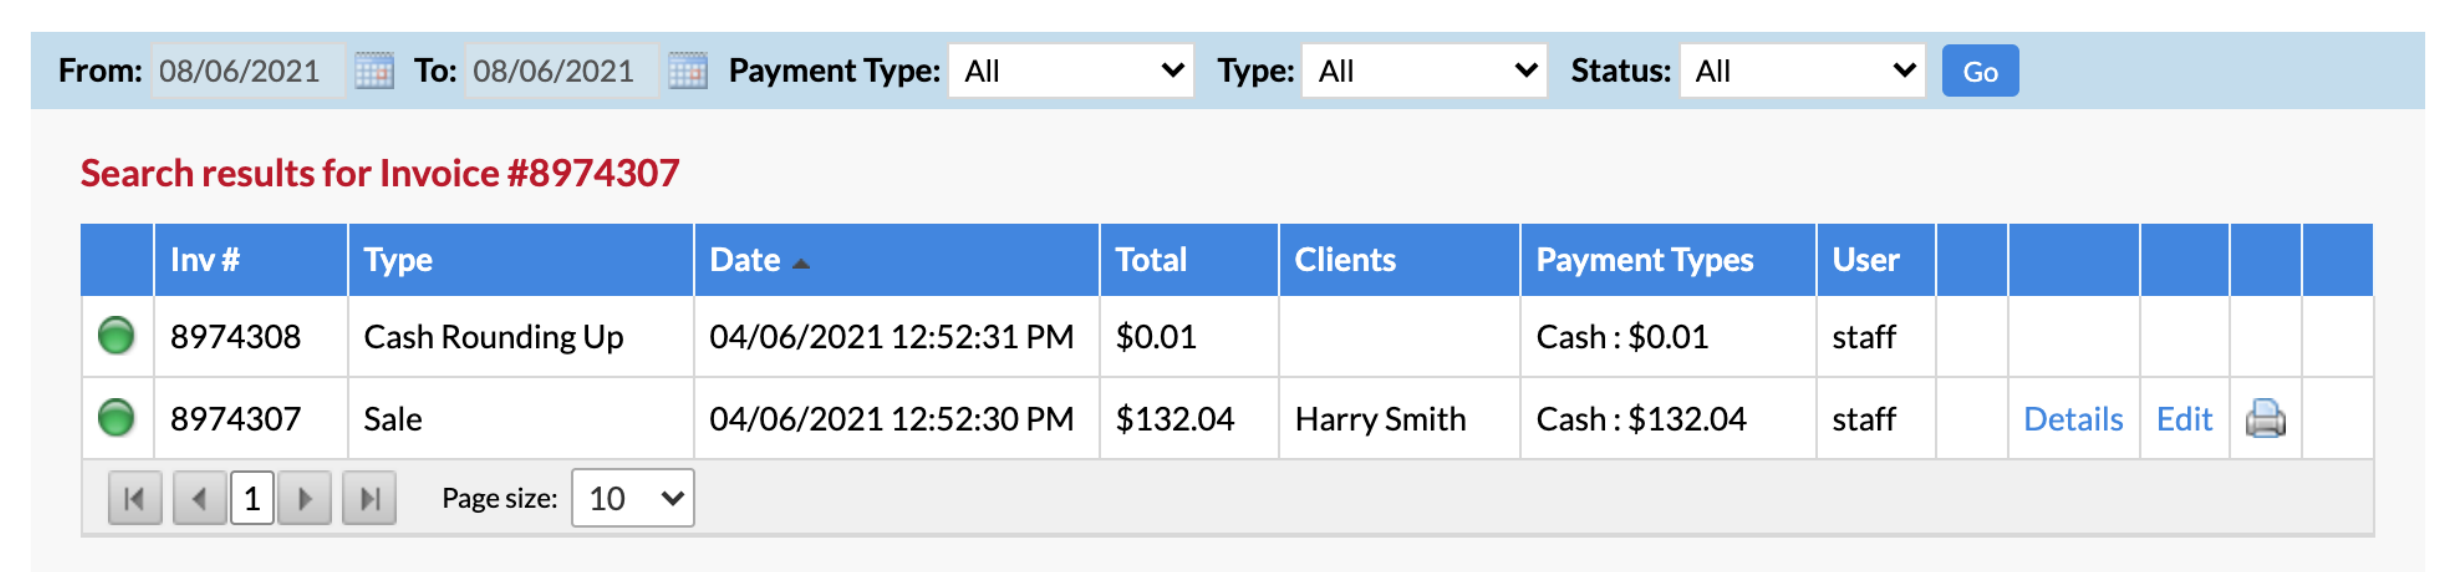This screenshot has width=2456, height=572.
Task: Open the From date calendar picker
Action: pos(374,71)
